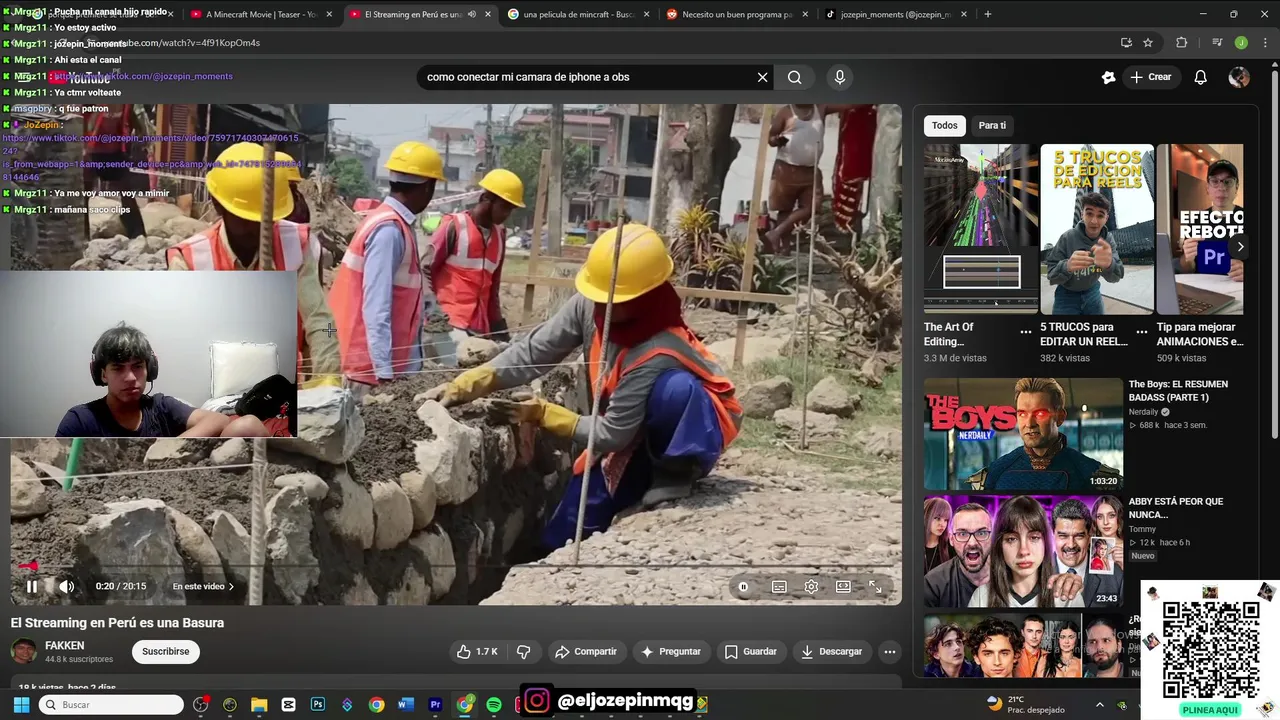The width and height of the screenshot is (1280, 720).
Task: Open 'ABBY ESTÁ PEOR QUE NUNCA' video title
Action: point(1176,508)
